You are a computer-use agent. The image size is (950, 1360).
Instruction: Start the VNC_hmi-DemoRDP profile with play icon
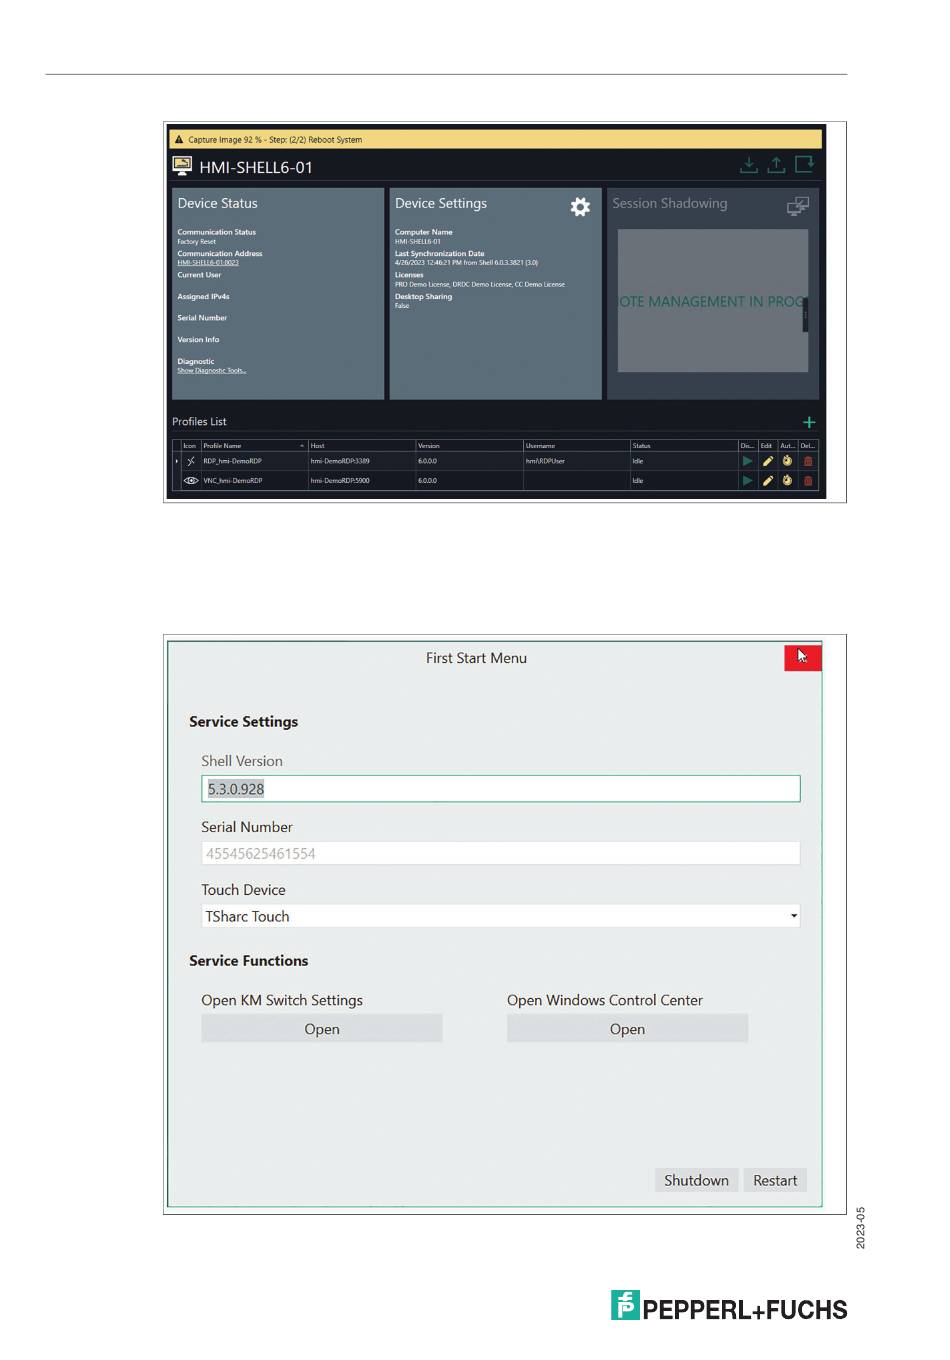(x=747, y=481)
